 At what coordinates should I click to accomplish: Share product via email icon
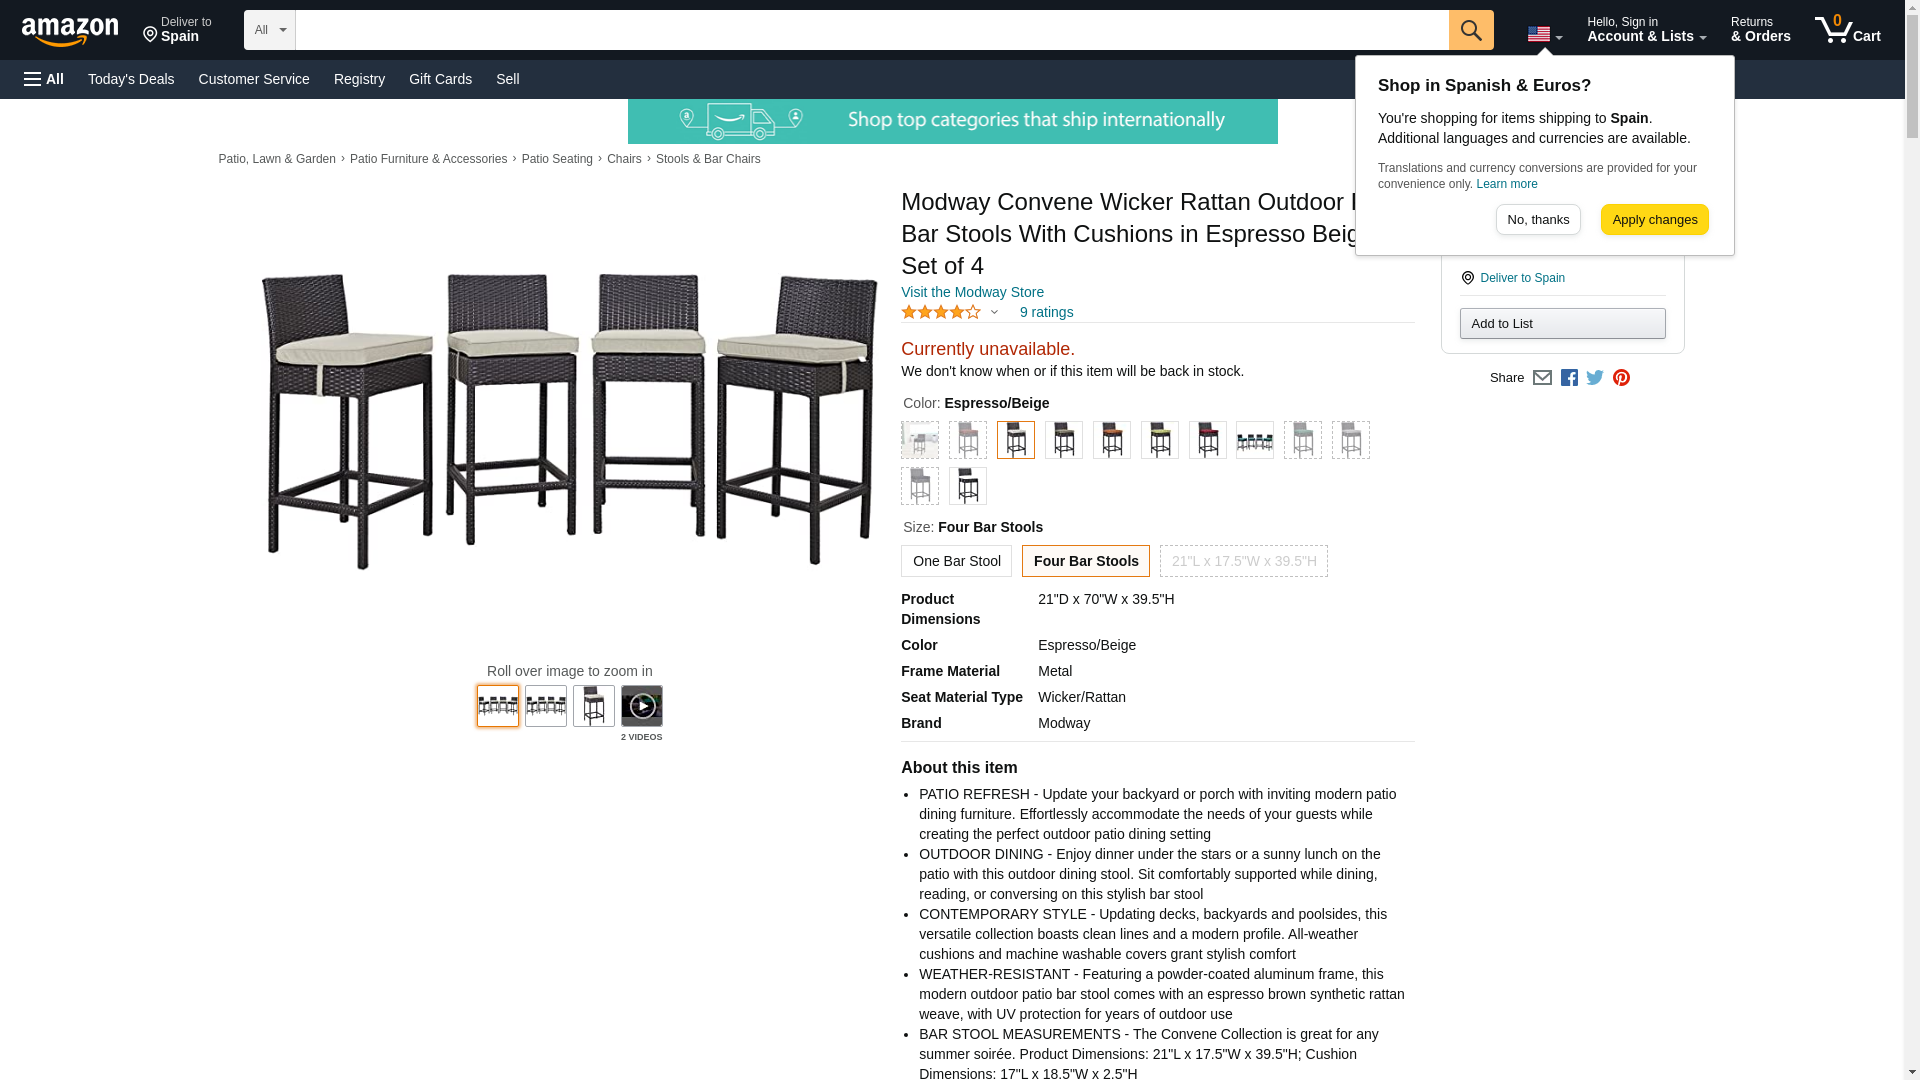pyautogui.click(x=1542, y=378)
